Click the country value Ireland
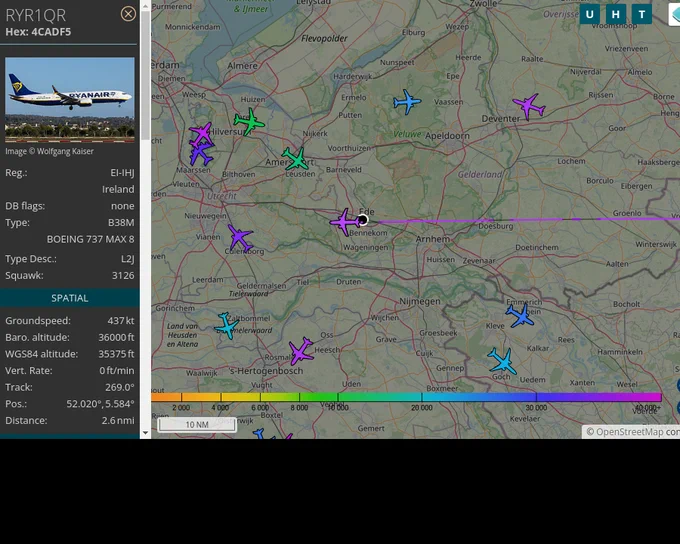The image size is (680, 544). tap(118, 189)
